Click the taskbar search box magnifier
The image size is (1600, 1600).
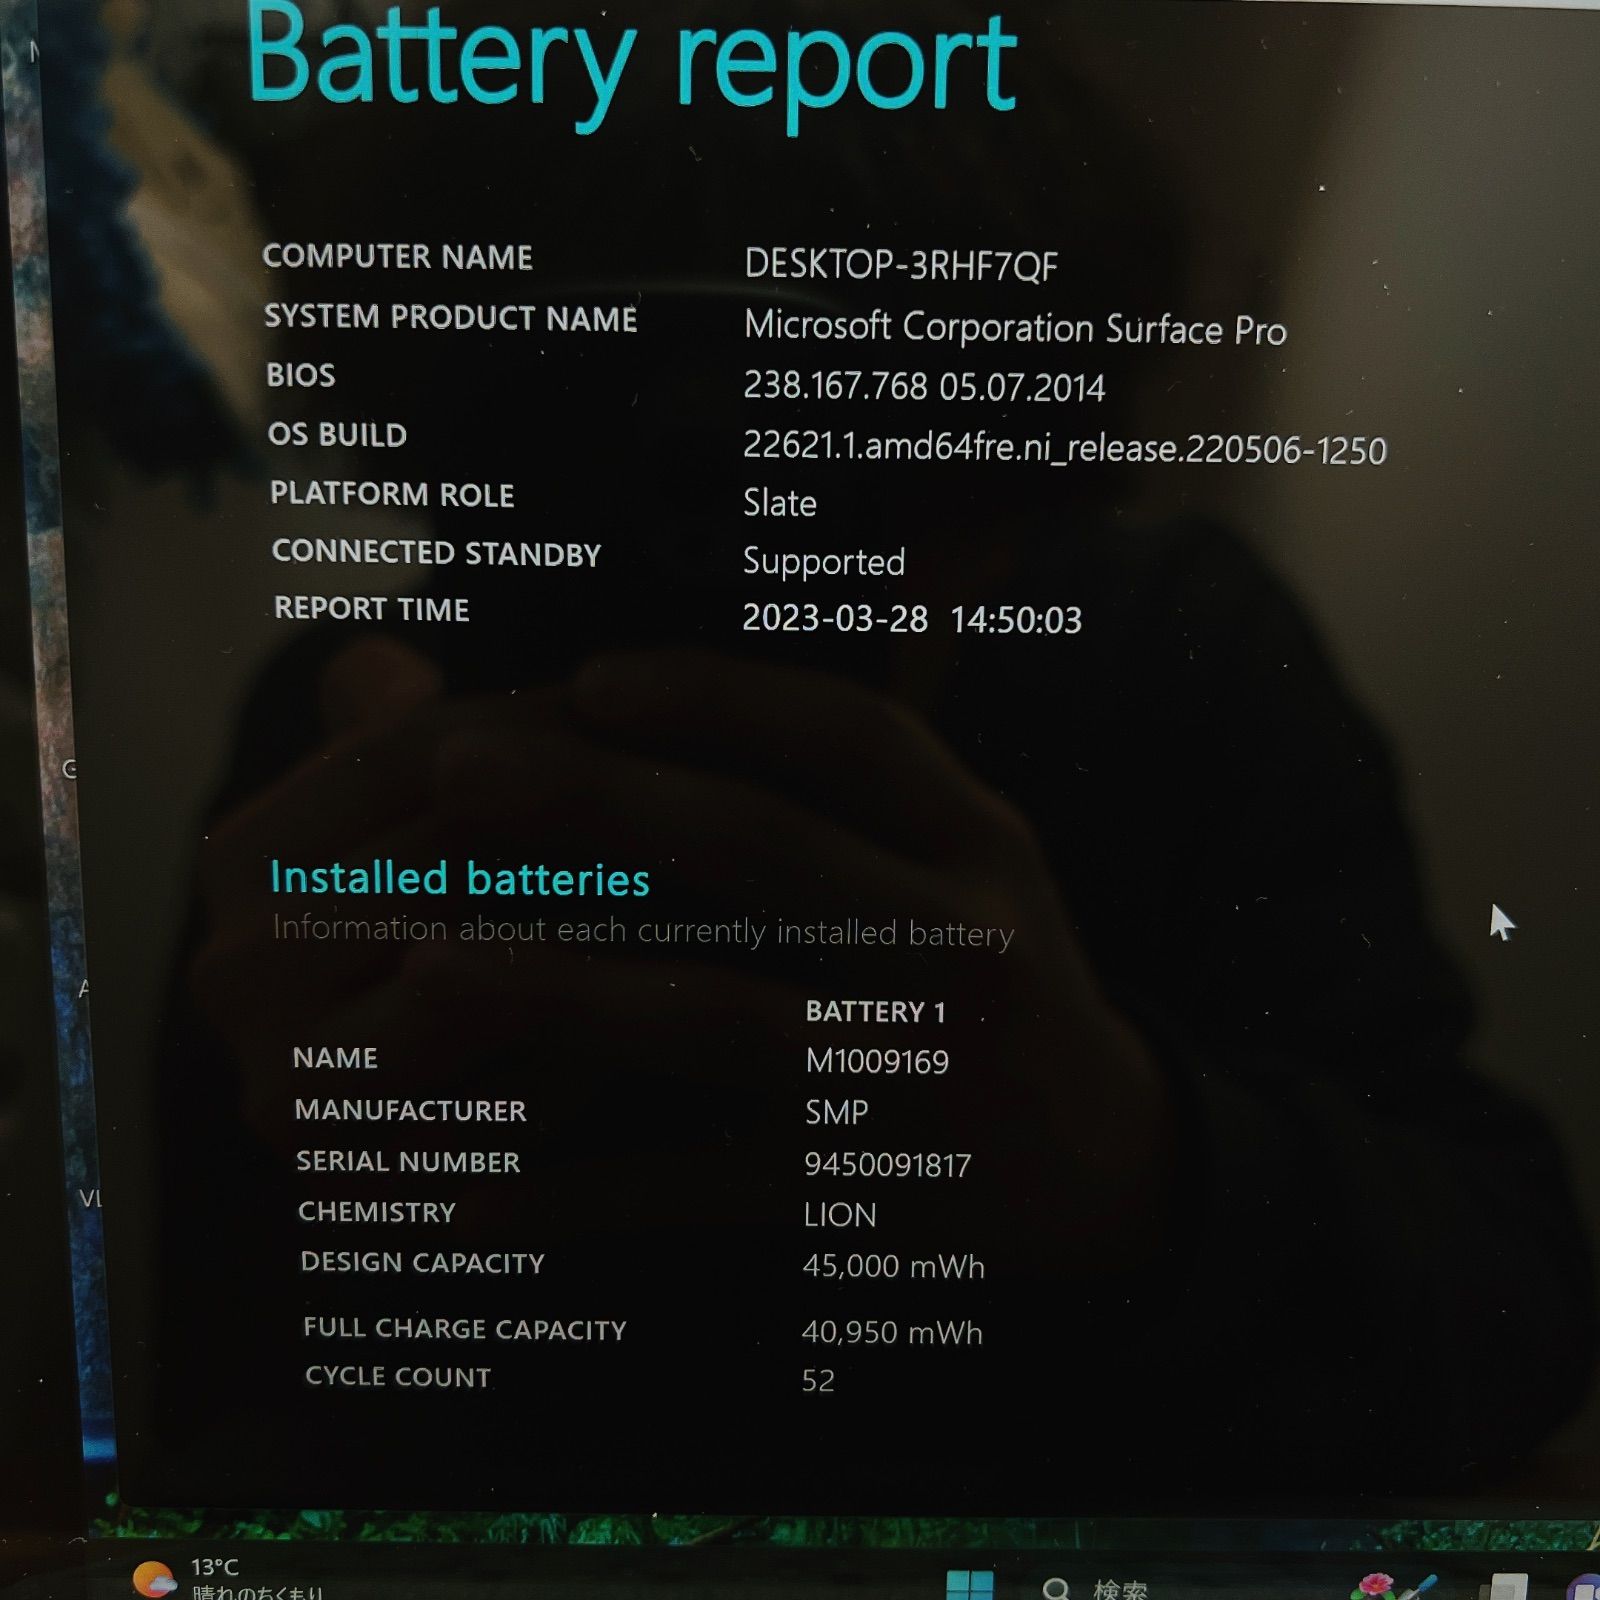click(x=1056, y=1589)
